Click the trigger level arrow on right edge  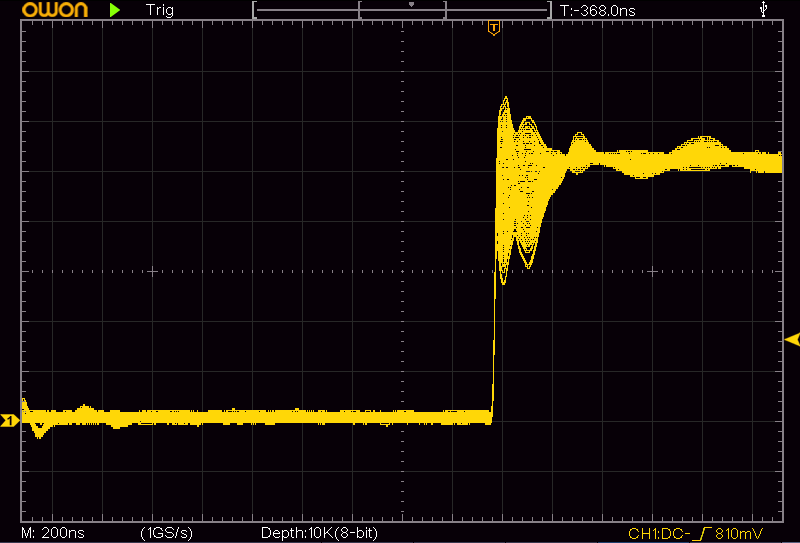click(792, 339)
